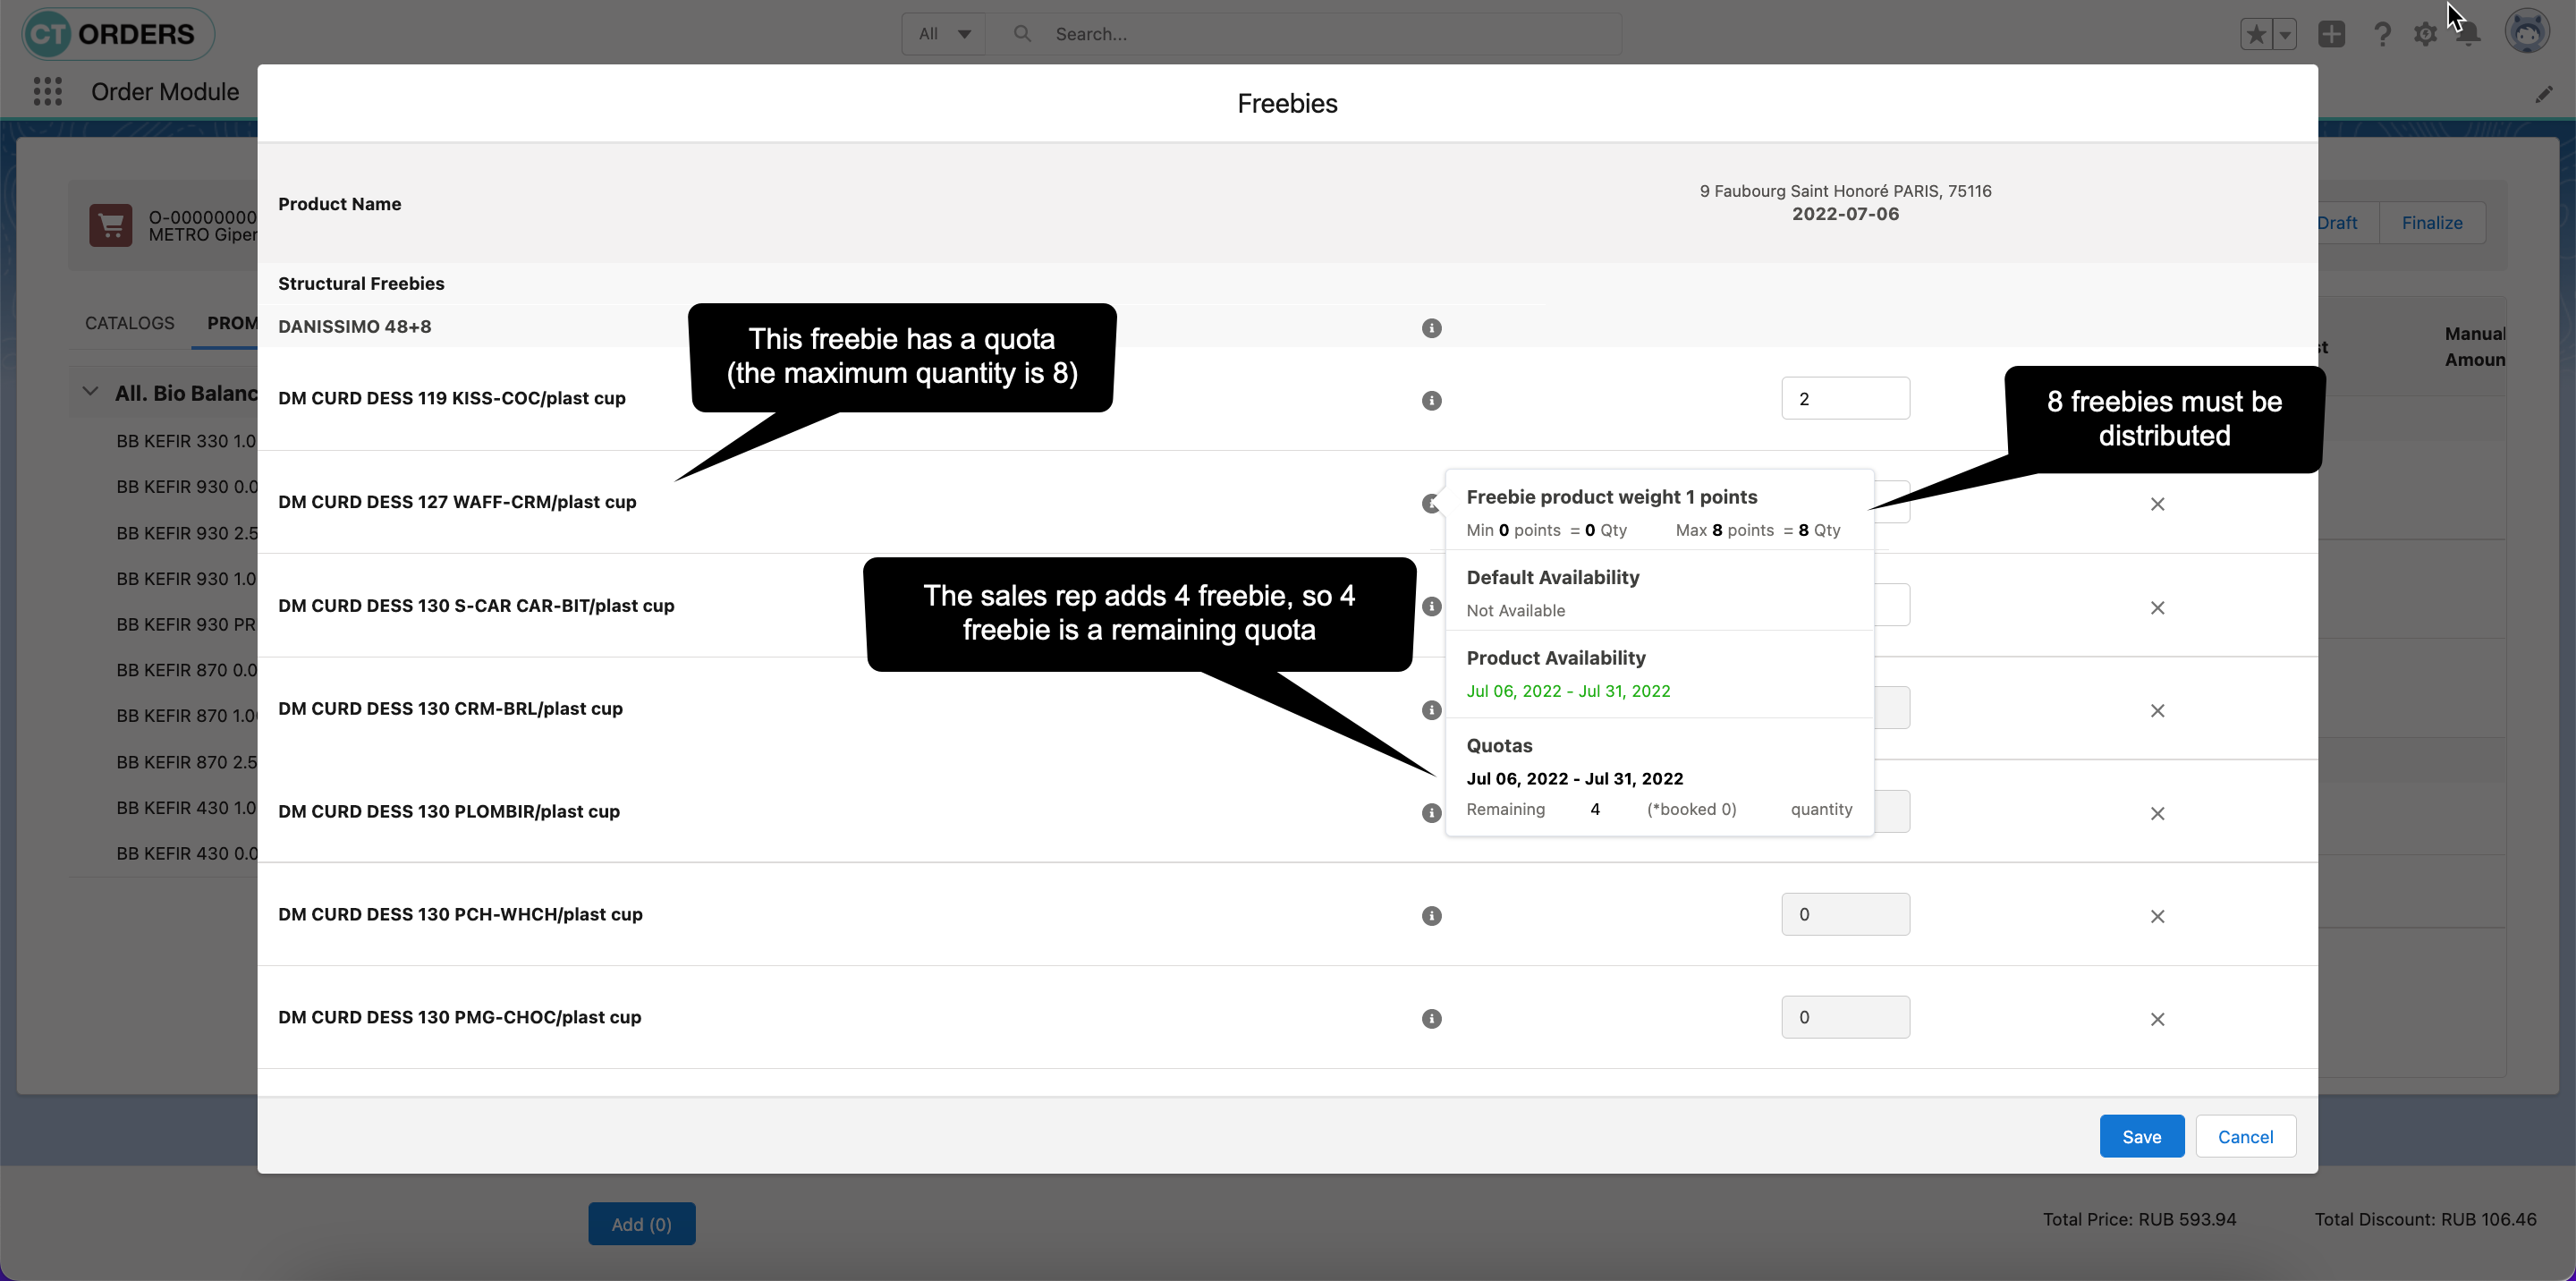
Task: Open info for PCH-WHCH plast cup
Action: tap(1431, 916)
